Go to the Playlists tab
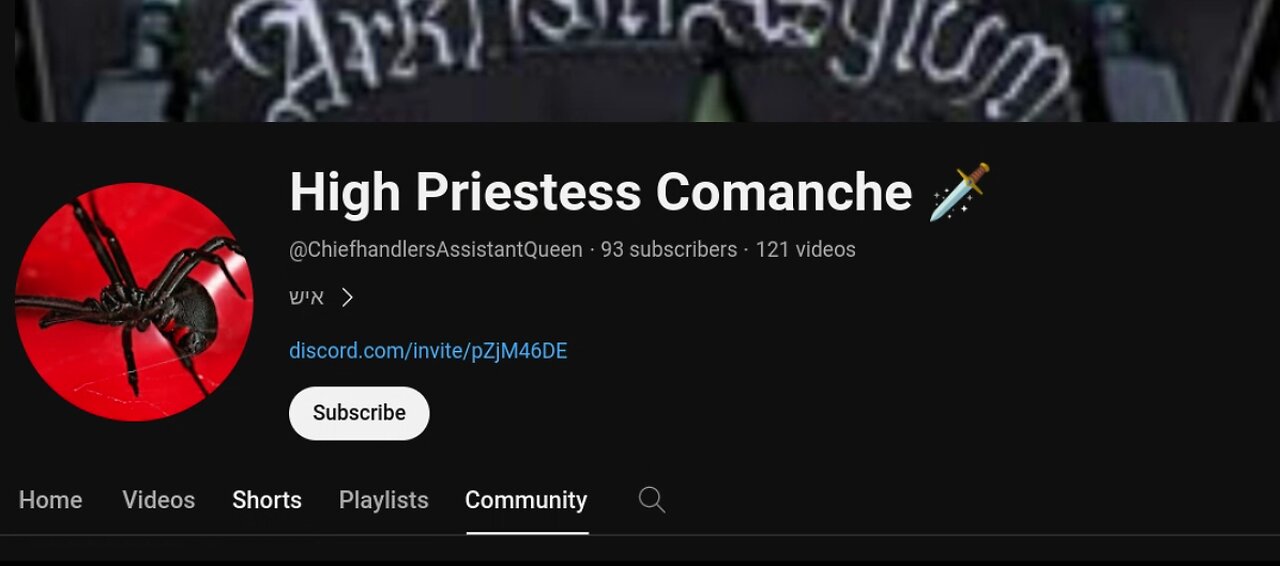This screenshot has height=566, width=1280. (x=384, y=500)
